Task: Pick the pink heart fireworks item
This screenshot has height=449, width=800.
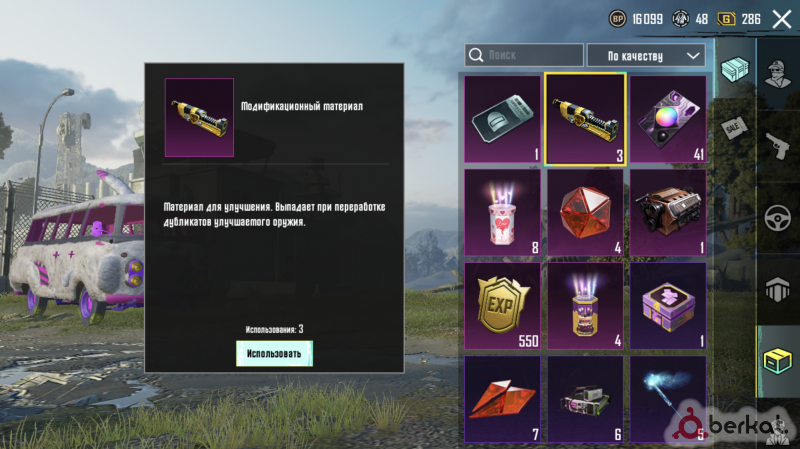Action: [x=502, y=212]
